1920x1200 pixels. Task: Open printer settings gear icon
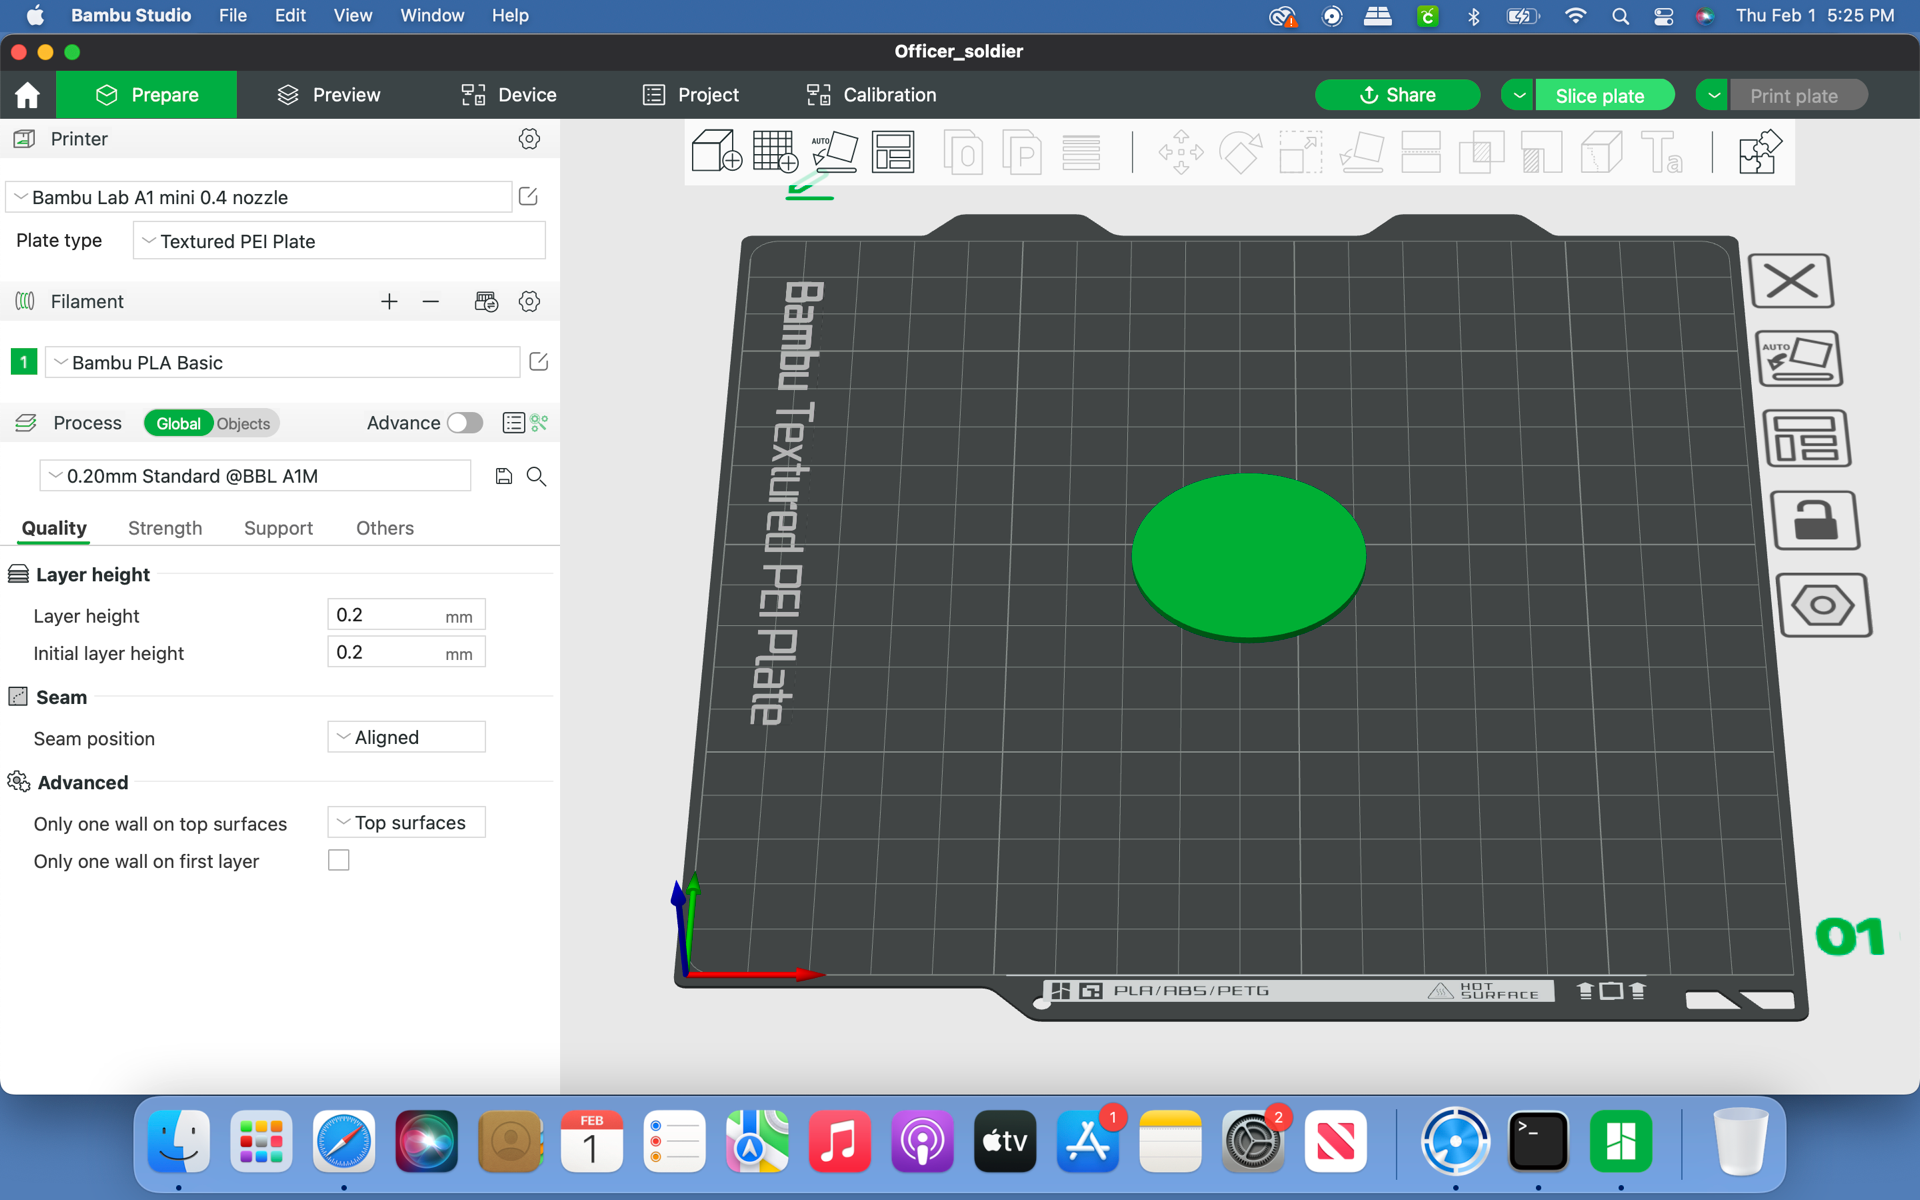coord(529,139)
